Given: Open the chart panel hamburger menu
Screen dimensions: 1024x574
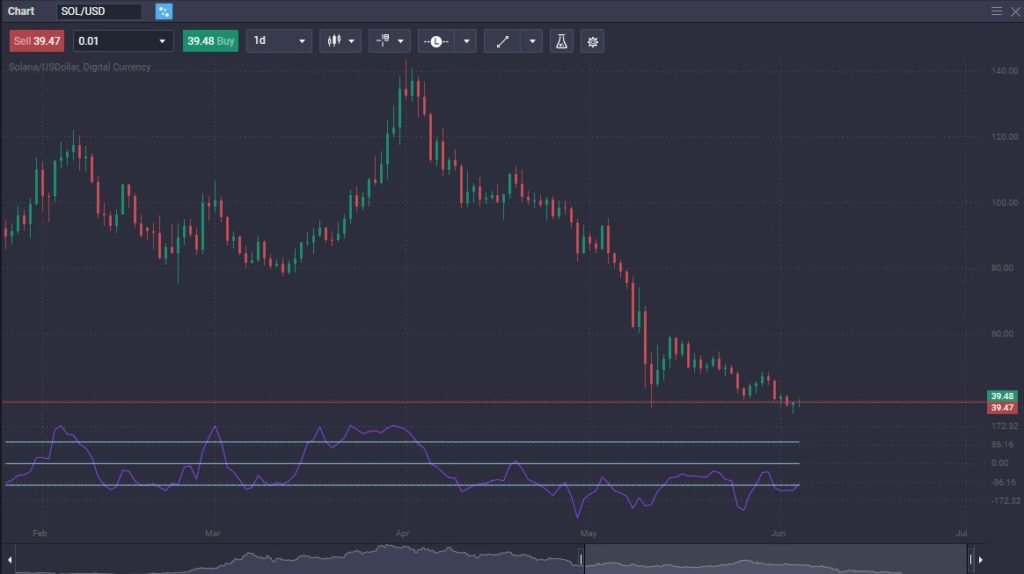Looking at the screenshot, I should click(996, 11).
